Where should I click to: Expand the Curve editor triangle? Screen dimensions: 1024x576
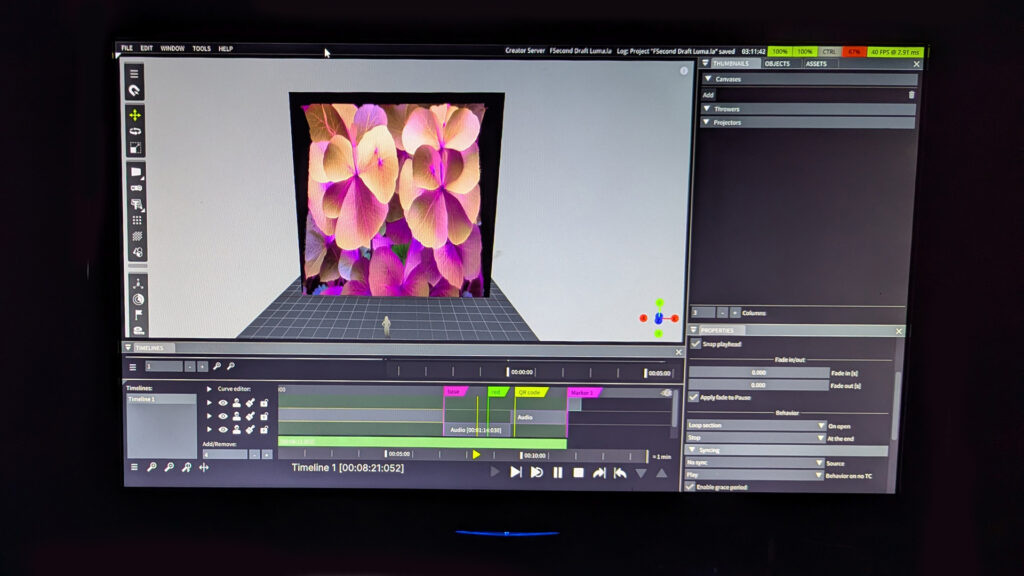pyautogui.click(x=209, y=389)
